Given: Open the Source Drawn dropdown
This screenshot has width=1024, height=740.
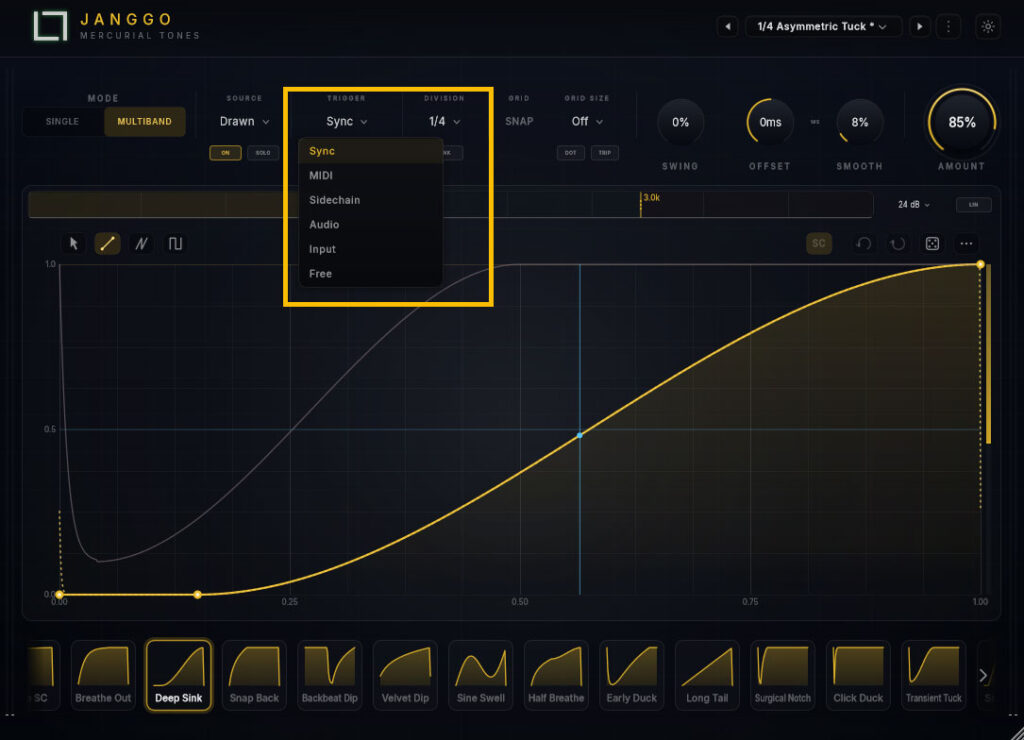Looking at the screenshot, I should [244, 121].
